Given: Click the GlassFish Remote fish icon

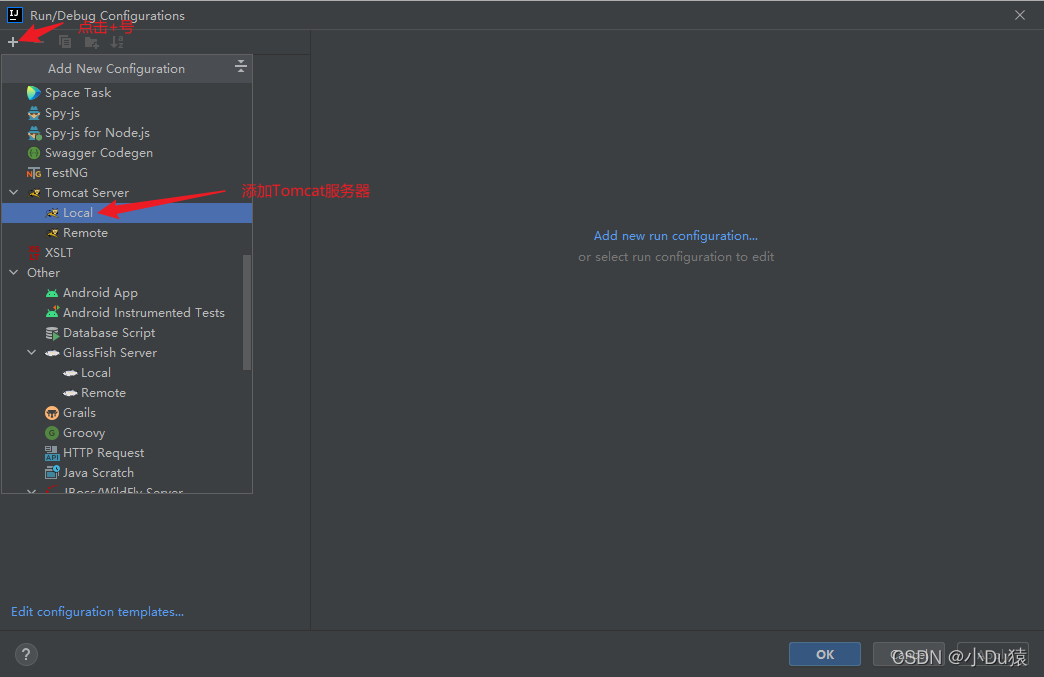Looking at the screenshot, I should 70,393.
